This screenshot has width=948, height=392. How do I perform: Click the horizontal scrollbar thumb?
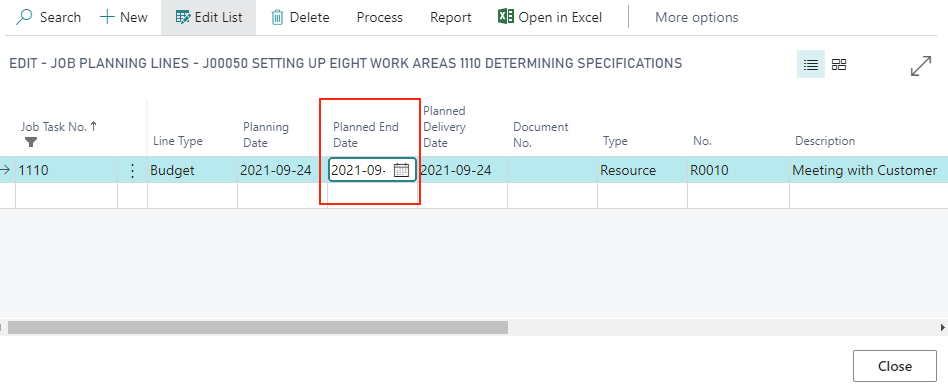(x=258, y=327)
